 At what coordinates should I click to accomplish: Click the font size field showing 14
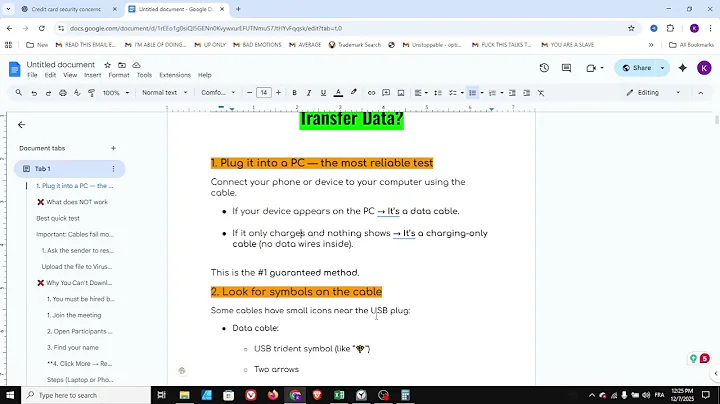(264, 93)
